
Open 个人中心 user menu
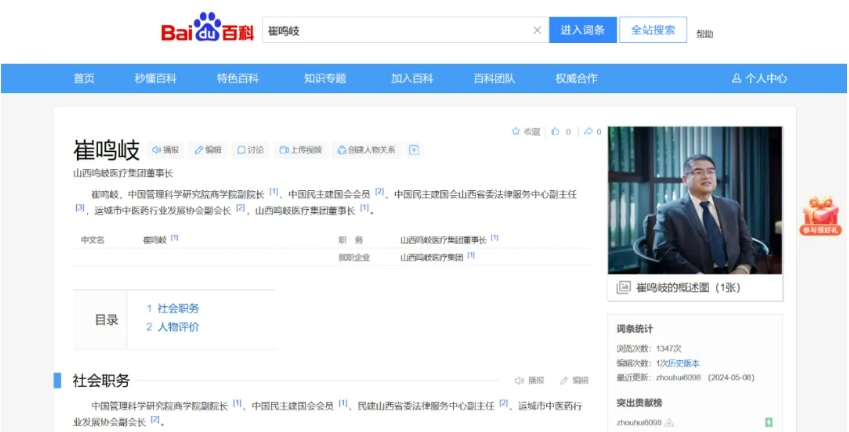759,78
